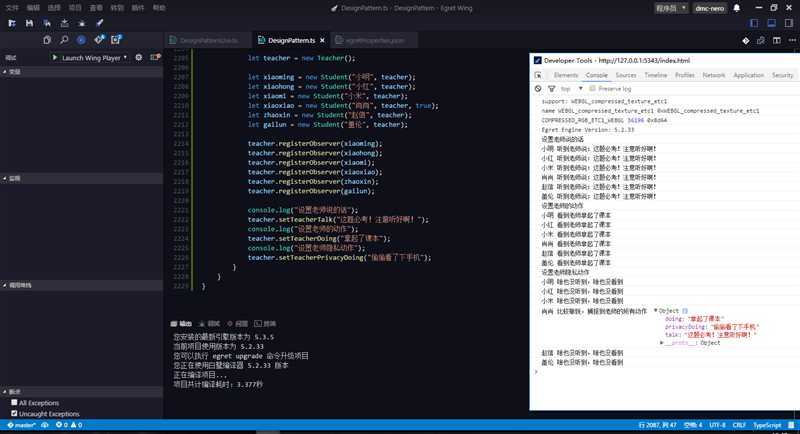Click the rocket icon in top toolbar
800x434 pixels.
(99, 23)
